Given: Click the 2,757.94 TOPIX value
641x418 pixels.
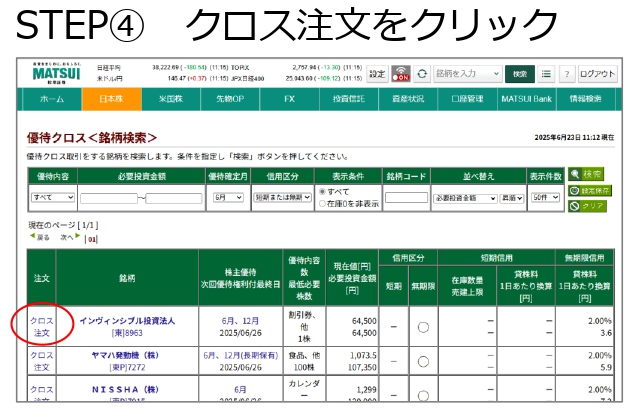Looking at the screenshot, I should tap(304, 67).
